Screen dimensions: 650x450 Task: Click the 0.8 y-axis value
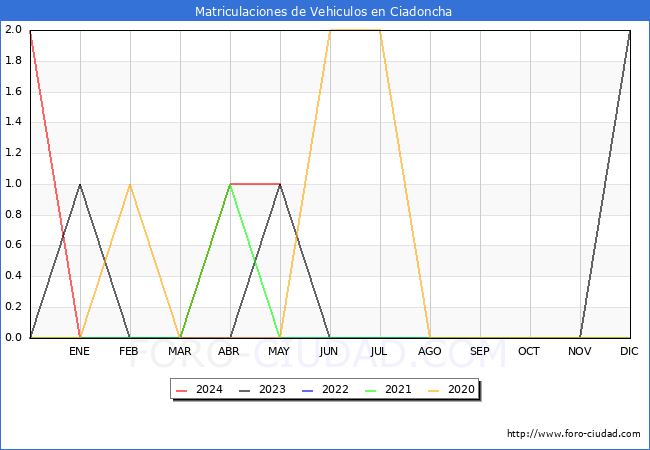point(13,214)
